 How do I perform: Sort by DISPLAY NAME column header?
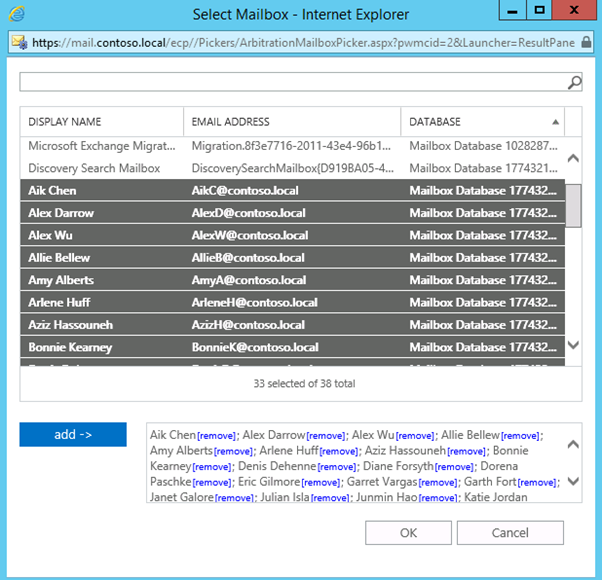(x=102, y=122)
